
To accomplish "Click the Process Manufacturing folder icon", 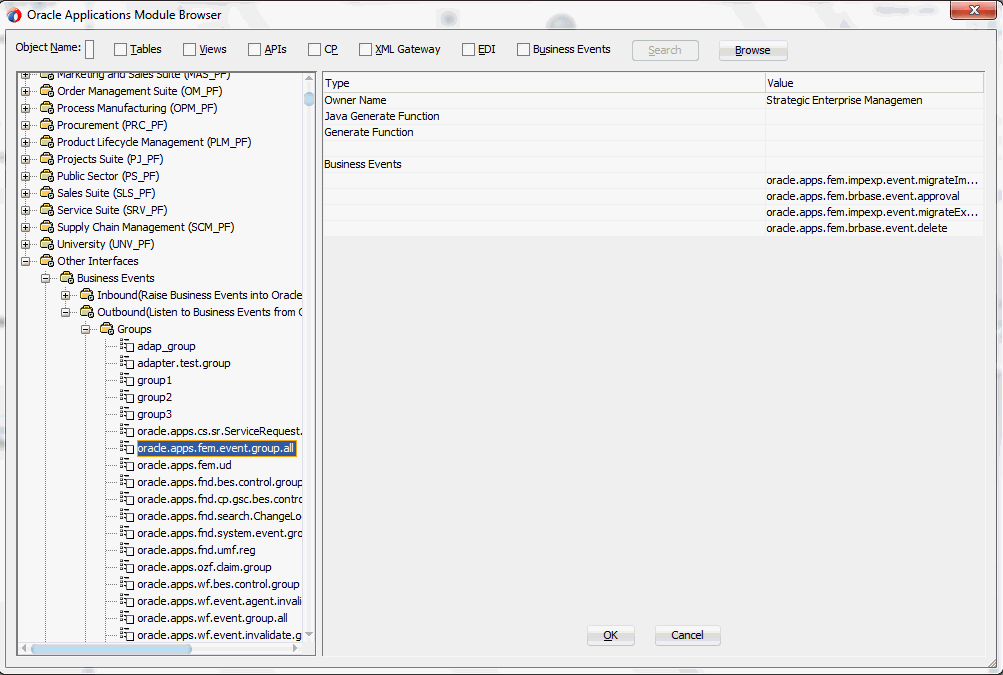I will [x=47, y=108].
